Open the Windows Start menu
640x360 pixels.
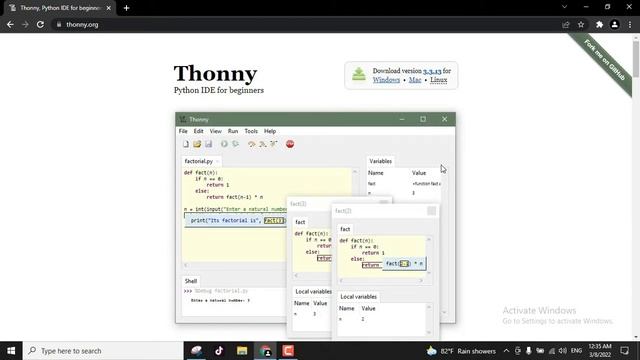[x=11, y=351]
